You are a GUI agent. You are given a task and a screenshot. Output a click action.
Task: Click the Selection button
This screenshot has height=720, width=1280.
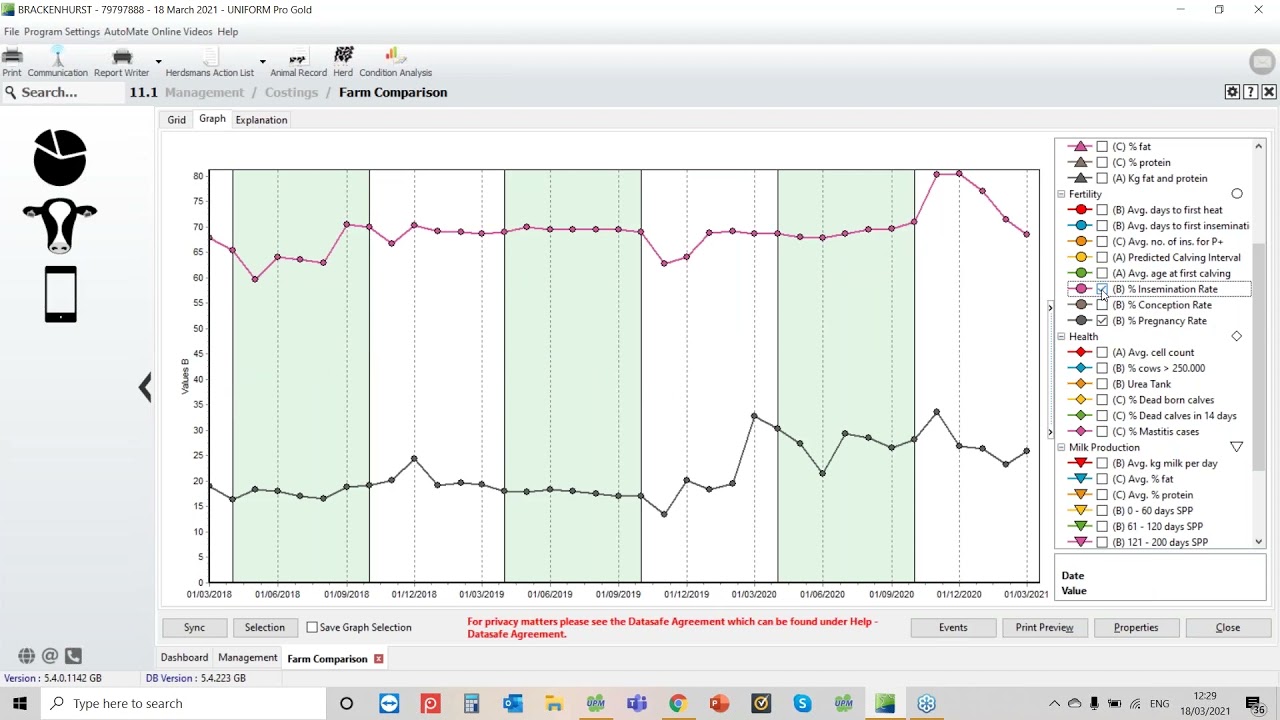pos(265,628)
